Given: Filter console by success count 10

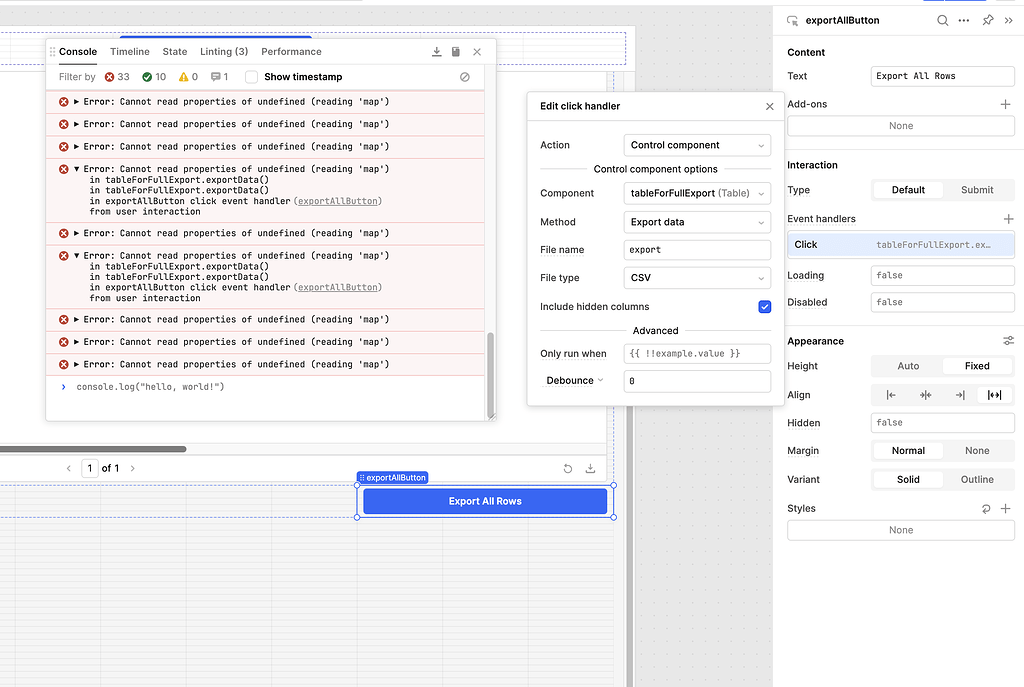Looking at the screenshot, I should [154, 77].
